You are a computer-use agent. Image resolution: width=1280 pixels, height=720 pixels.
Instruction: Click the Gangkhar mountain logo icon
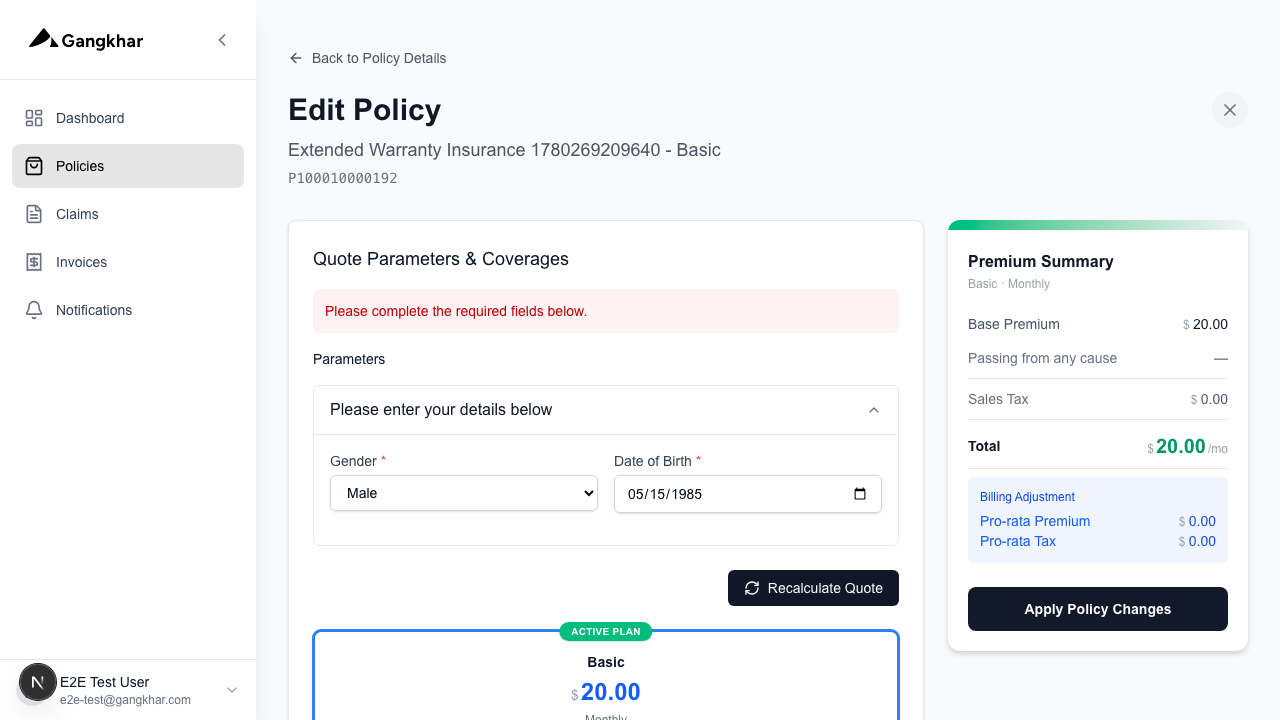click(43, 39)
